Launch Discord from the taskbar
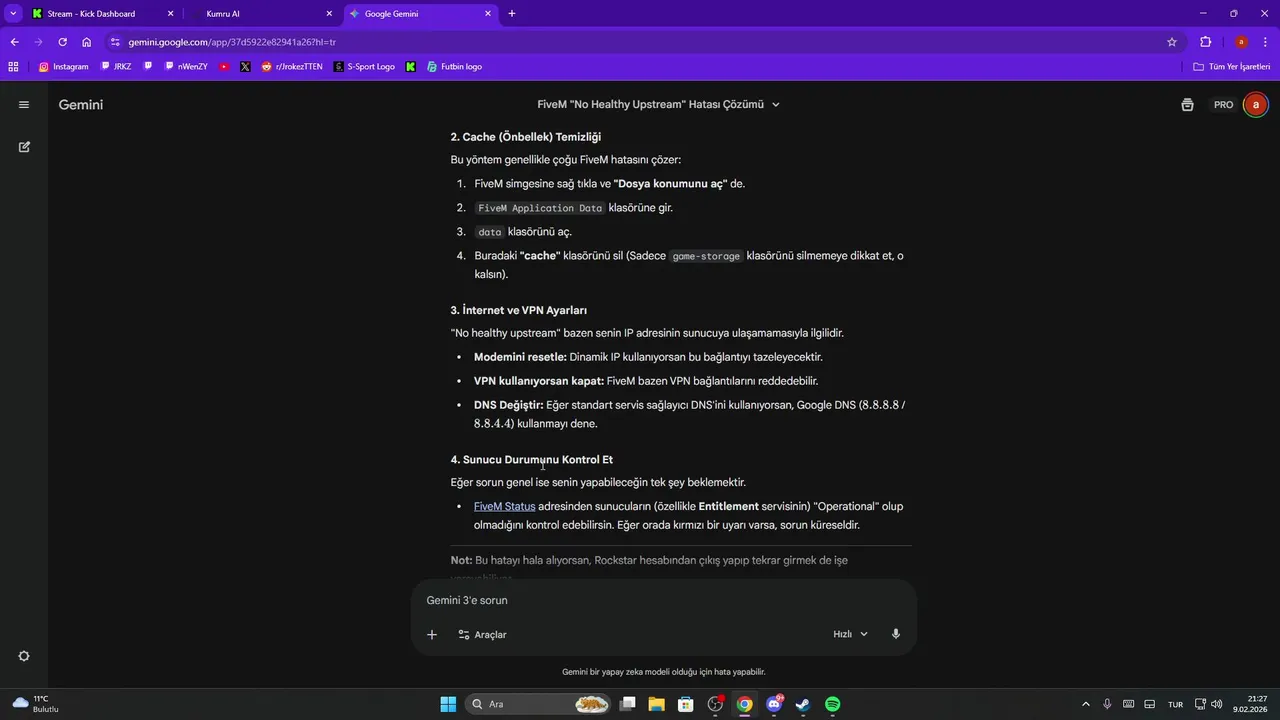 774,704
